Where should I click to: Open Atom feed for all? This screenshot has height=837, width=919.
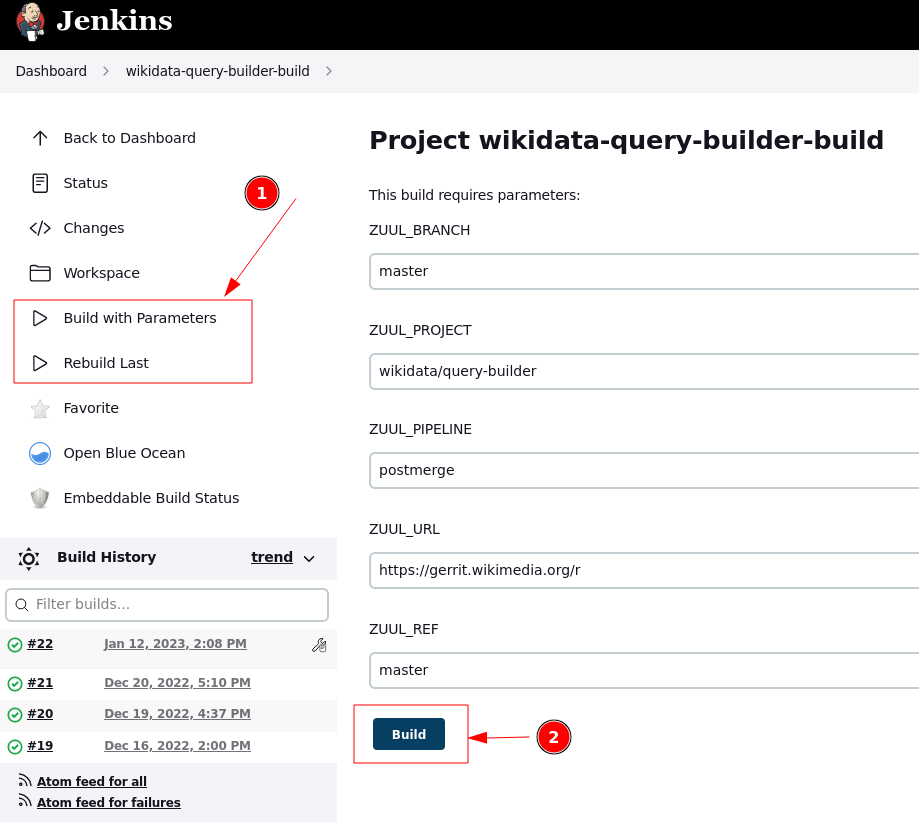[91, 782]
